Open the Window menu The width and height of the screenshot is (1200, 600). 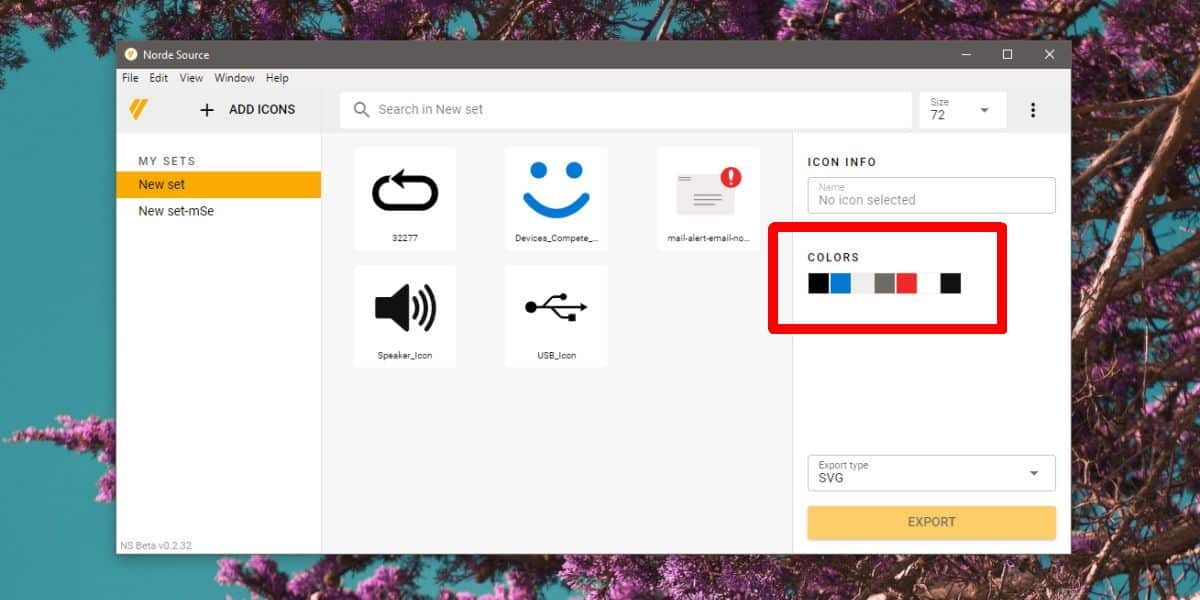234,78
